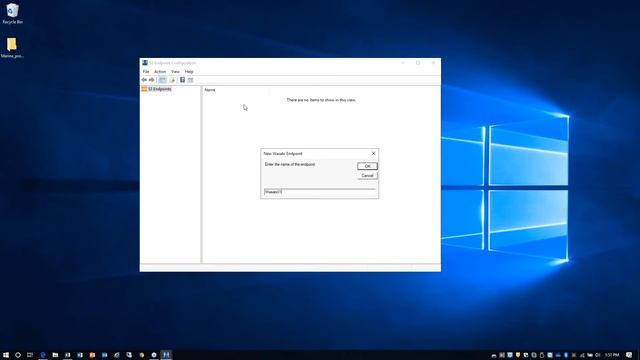Open Task View from the taskbar
This screenshot has width=640, height=360.
30,355
